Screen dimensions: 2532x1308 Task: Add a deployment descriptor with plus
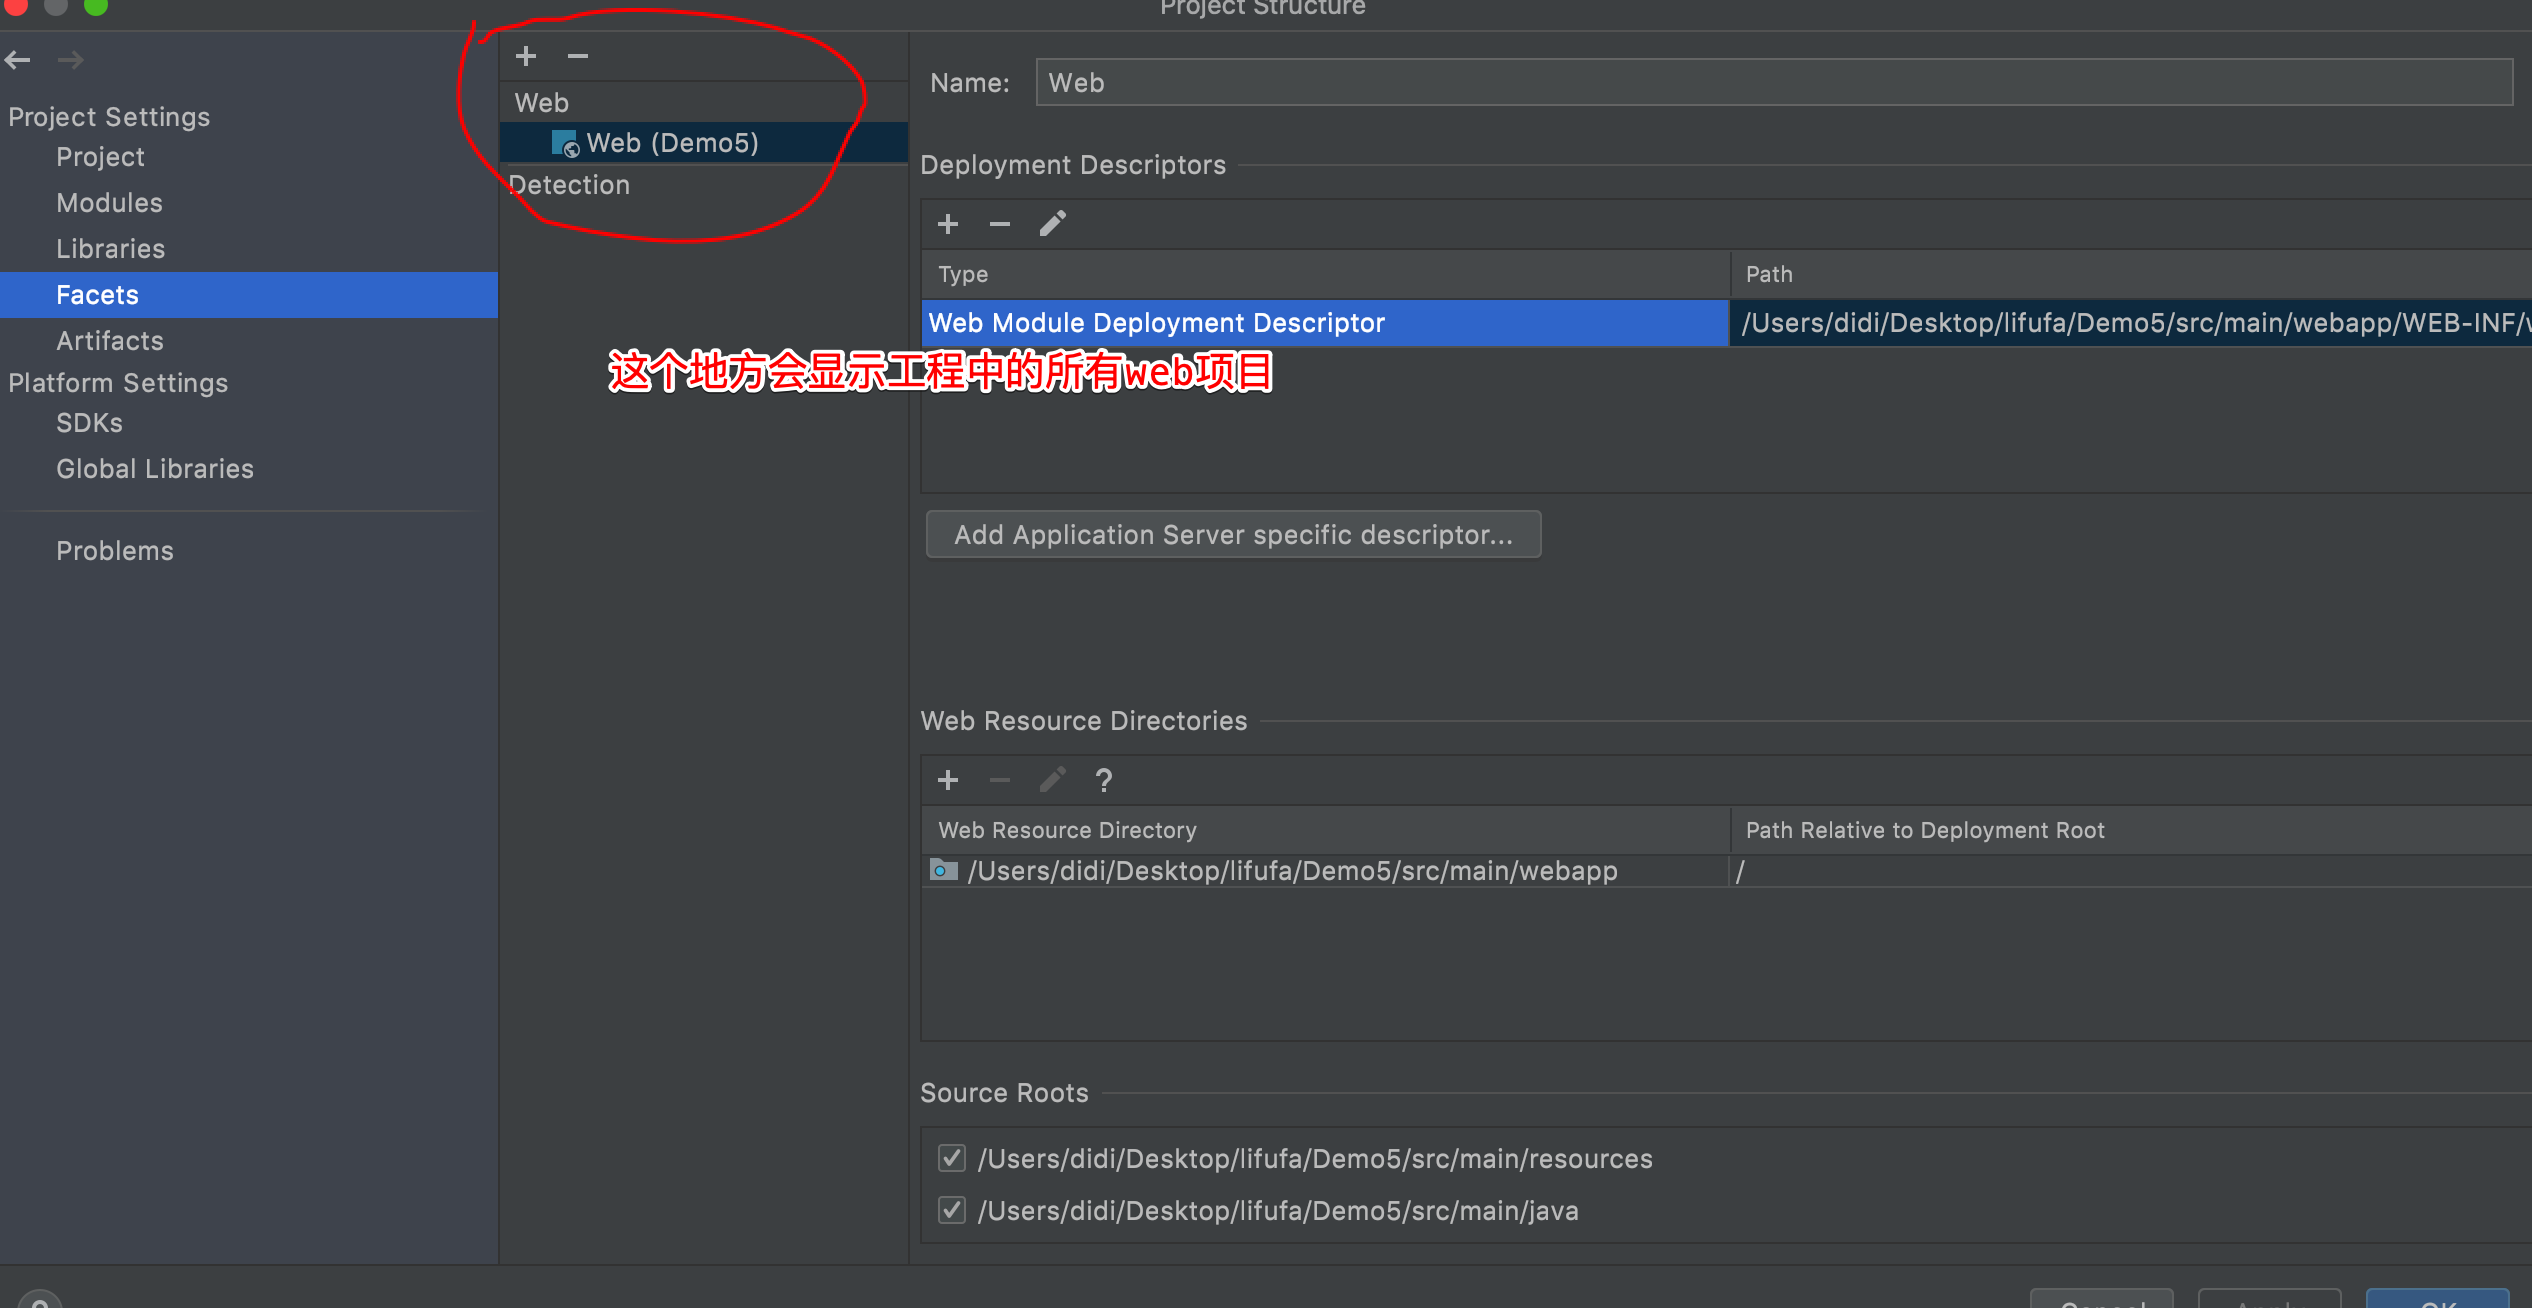(948, 224)
